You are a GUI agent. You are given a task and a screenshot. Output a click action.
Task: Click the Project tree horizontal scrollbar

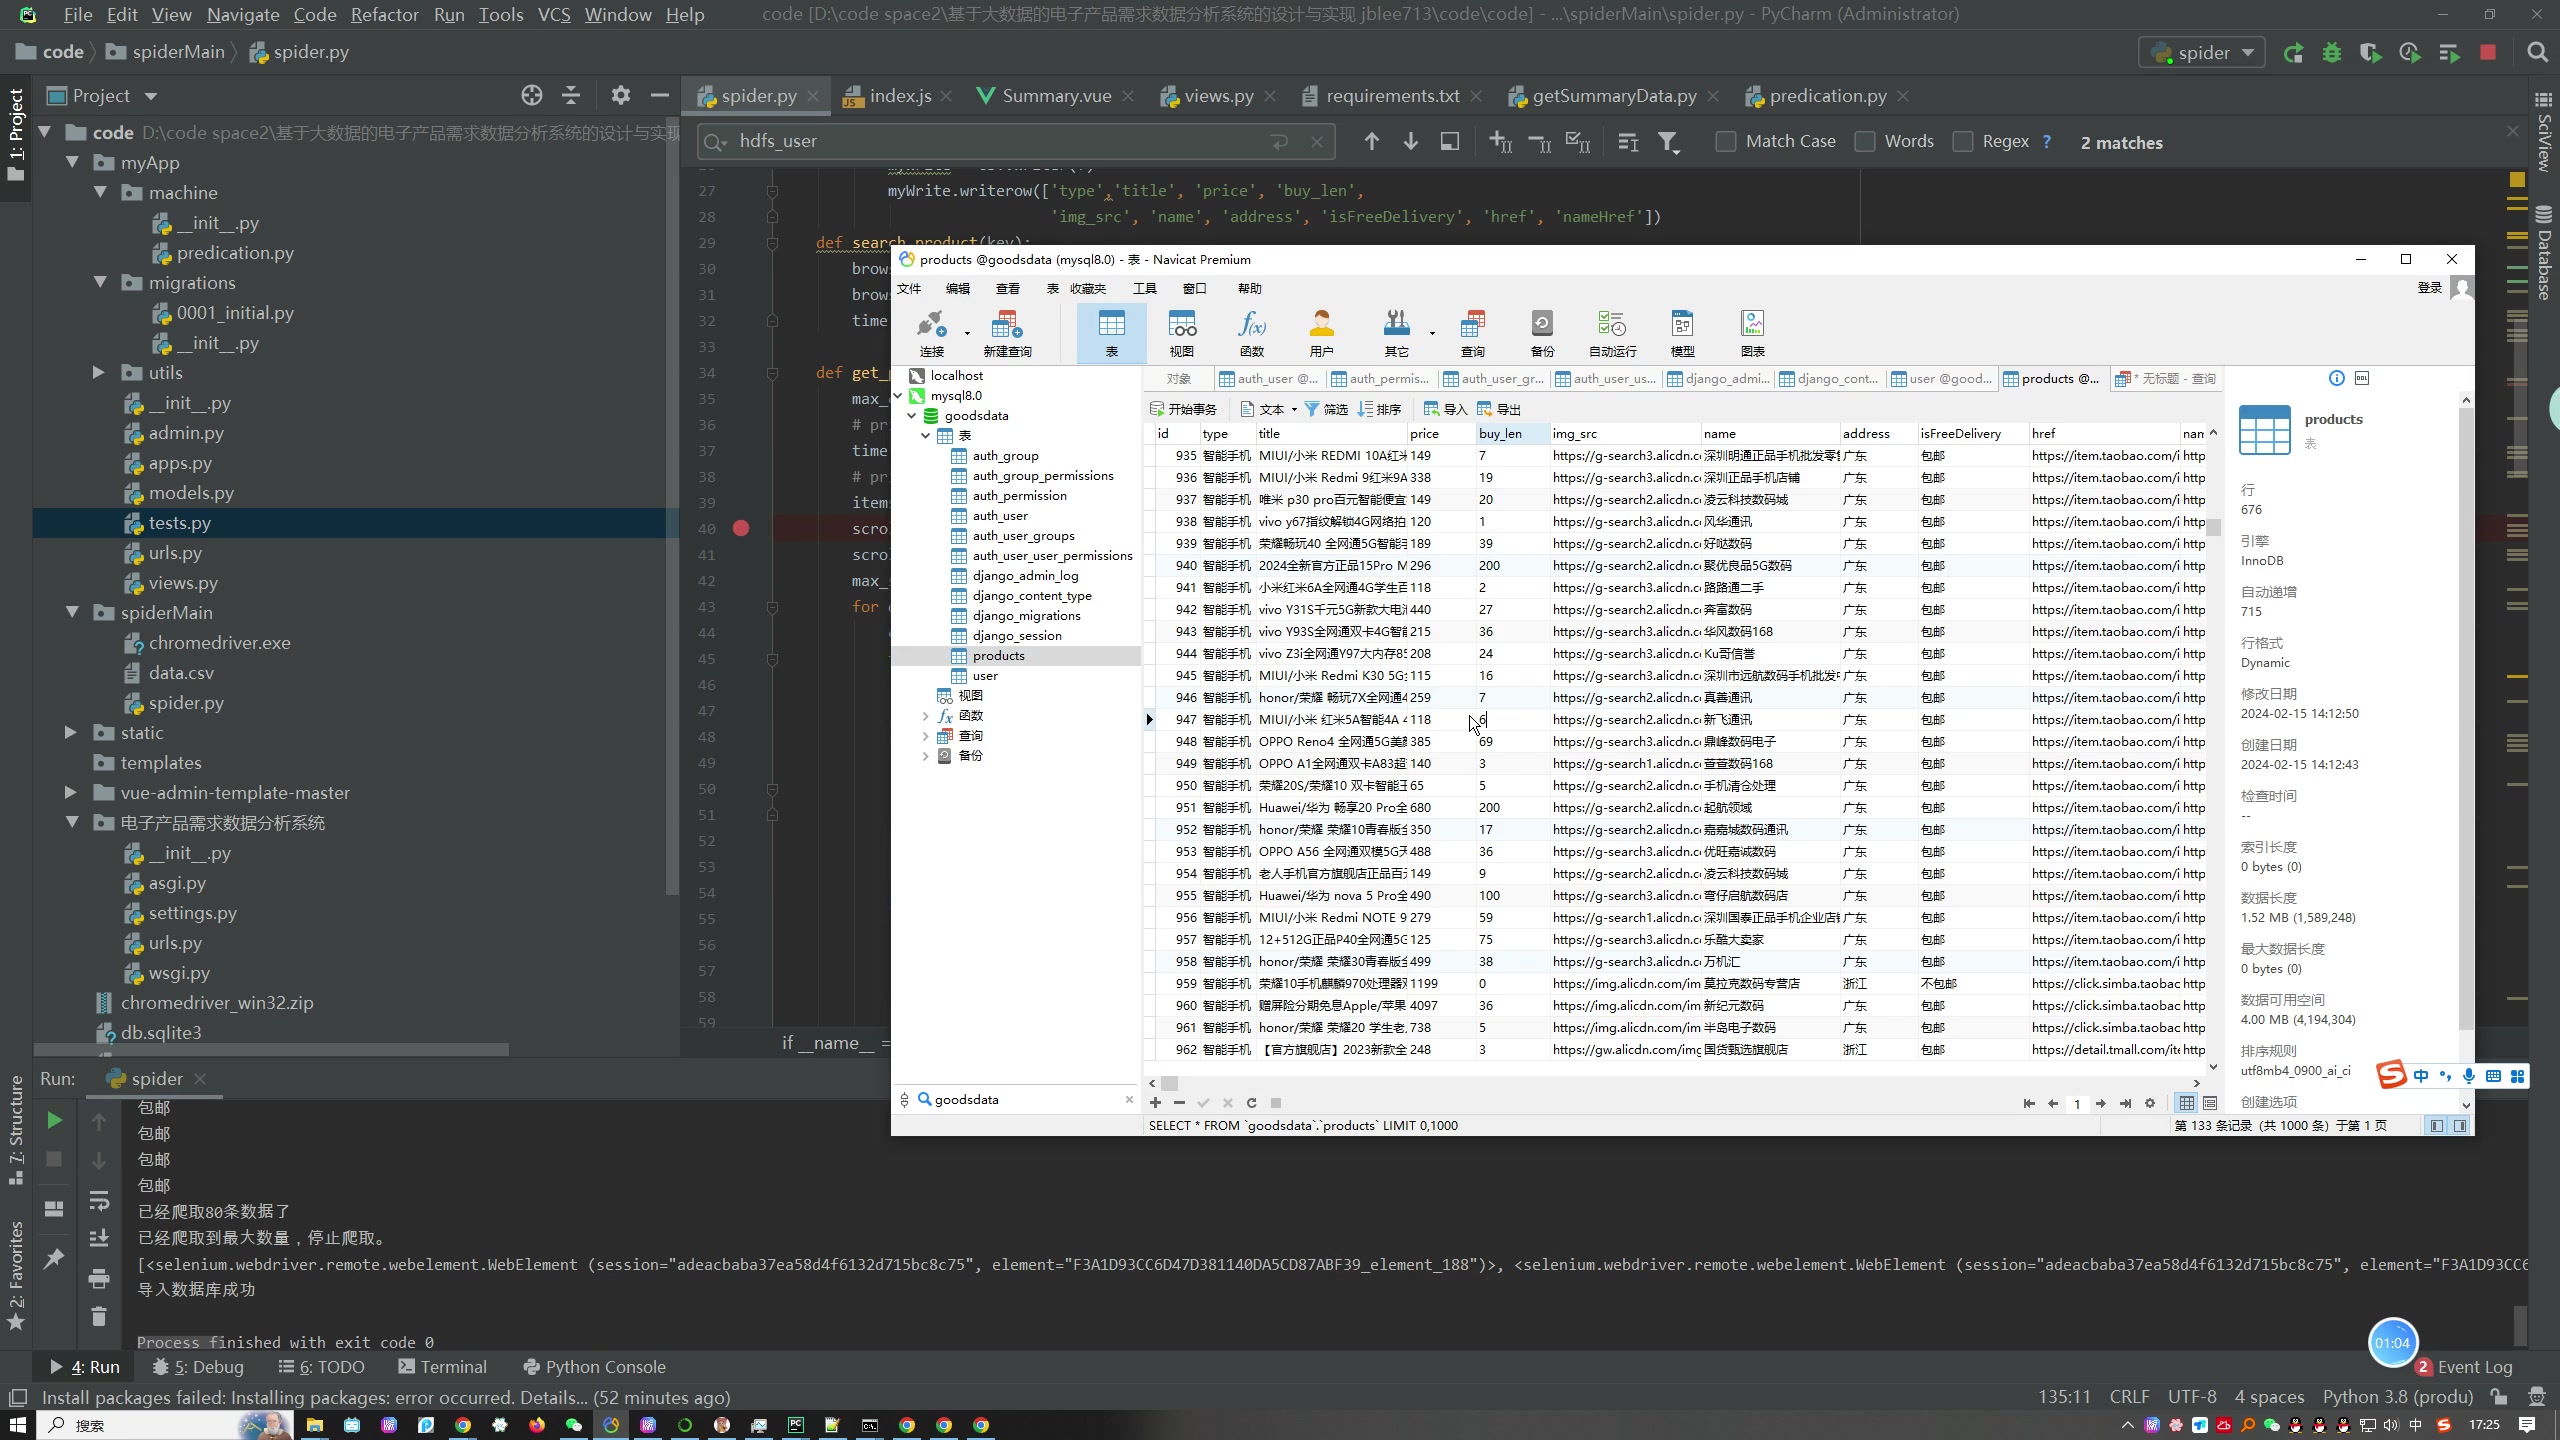click(x=271, y=1050)
